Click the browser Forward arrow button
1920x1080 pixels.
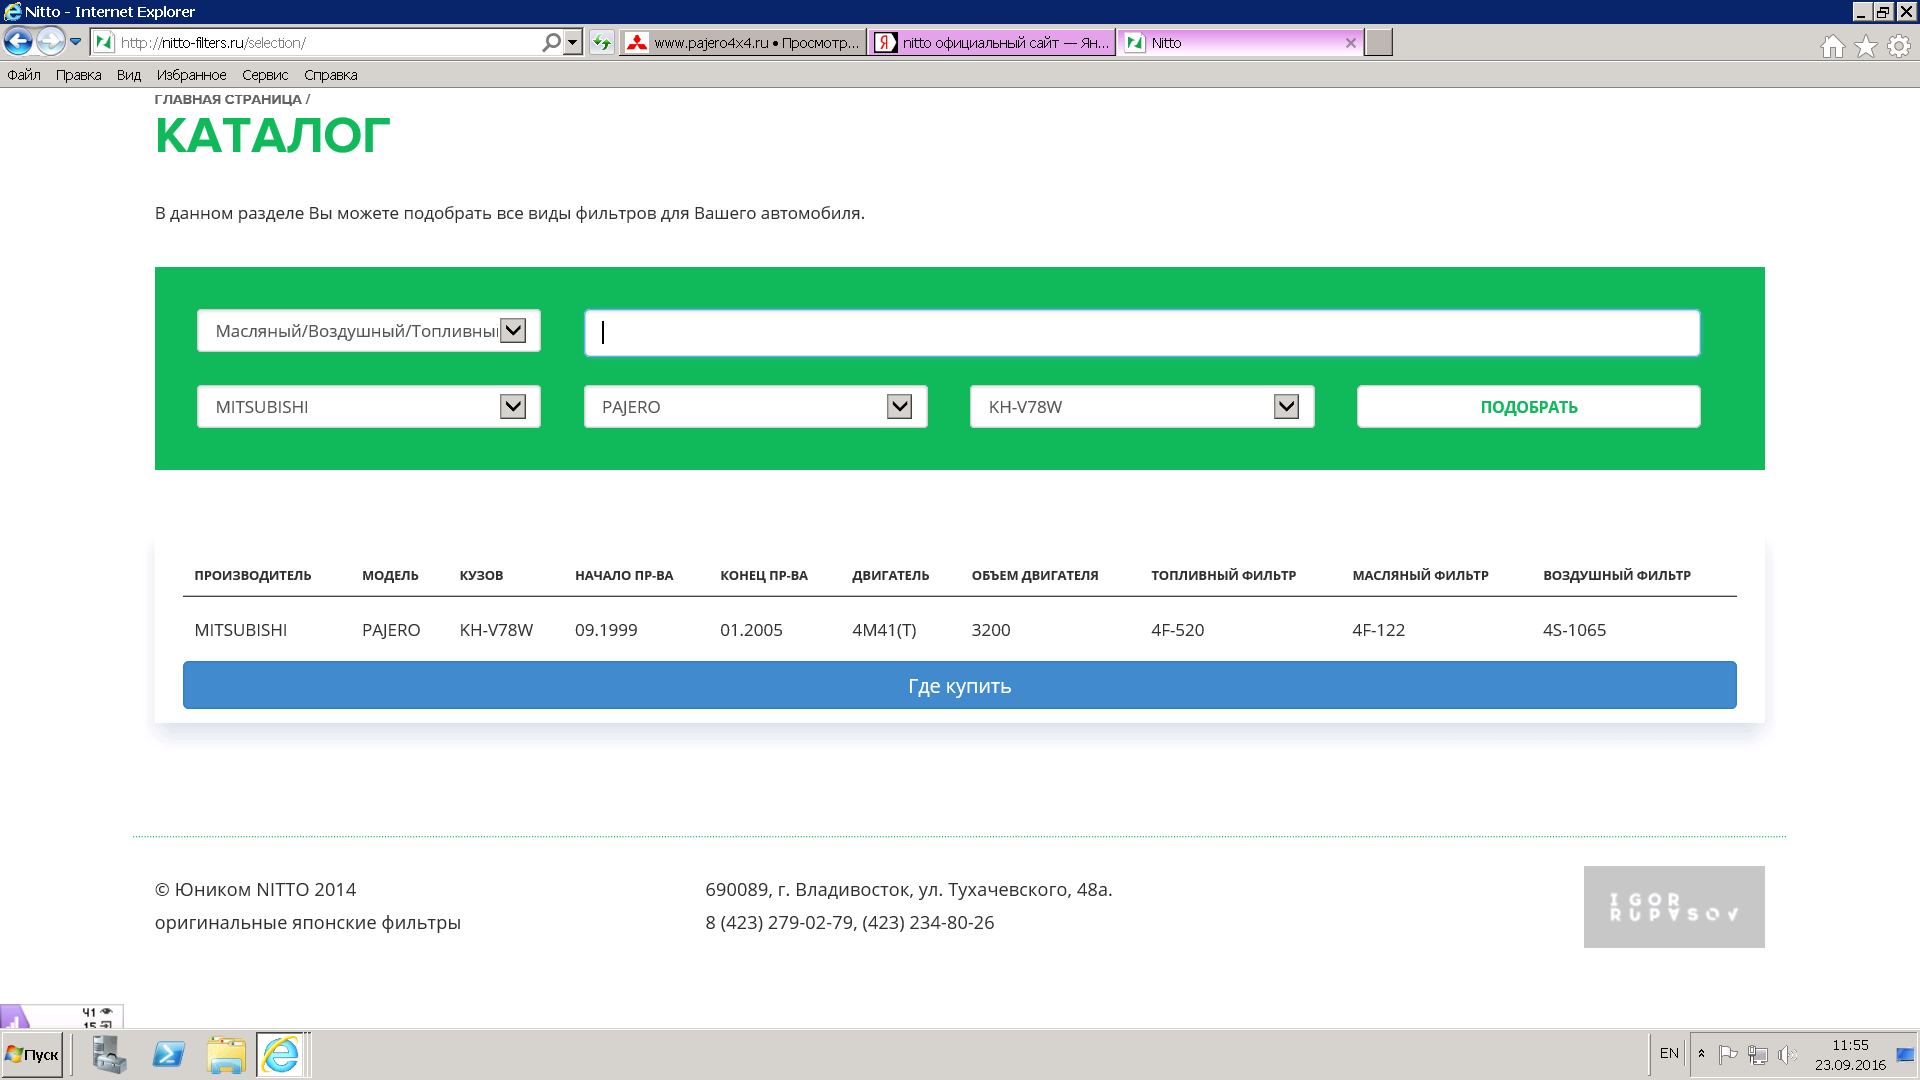click(x=50, y=42)
